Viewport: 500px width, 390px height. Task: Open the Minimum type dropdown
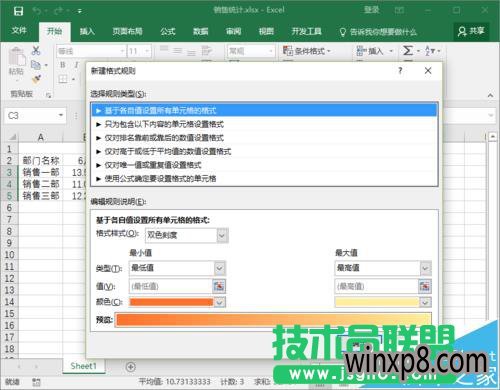click(219, 268)
